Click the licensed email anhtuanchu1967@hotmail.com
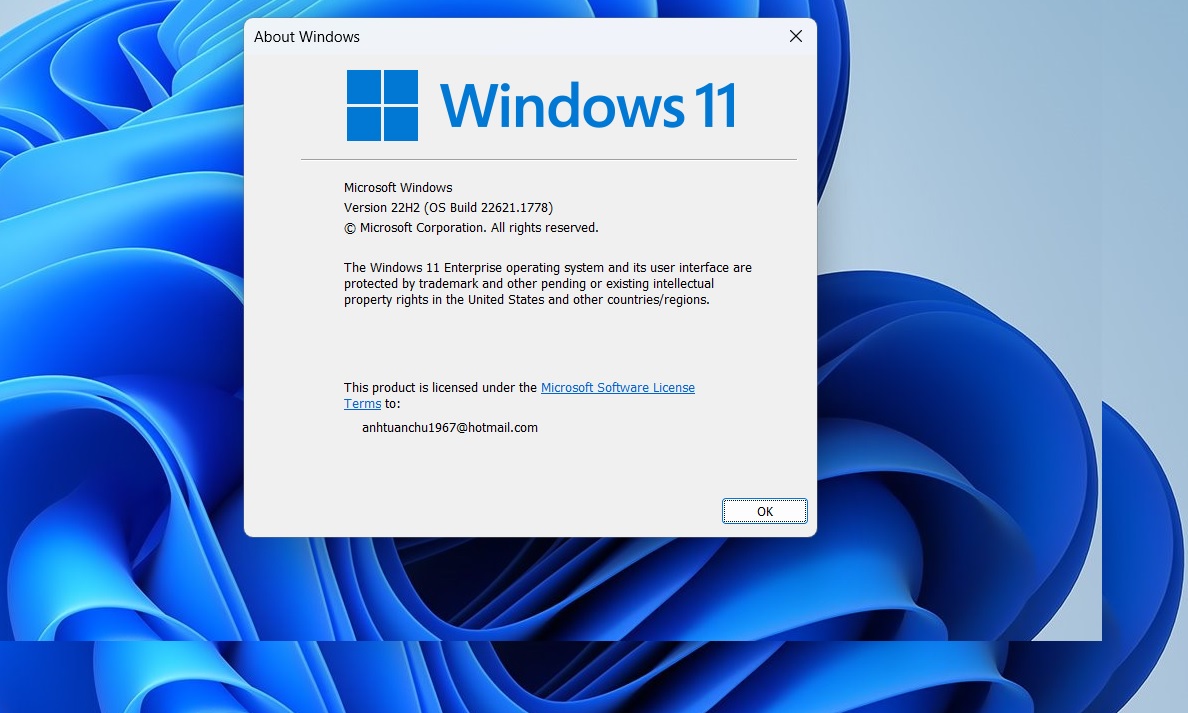 pos(450,427)
